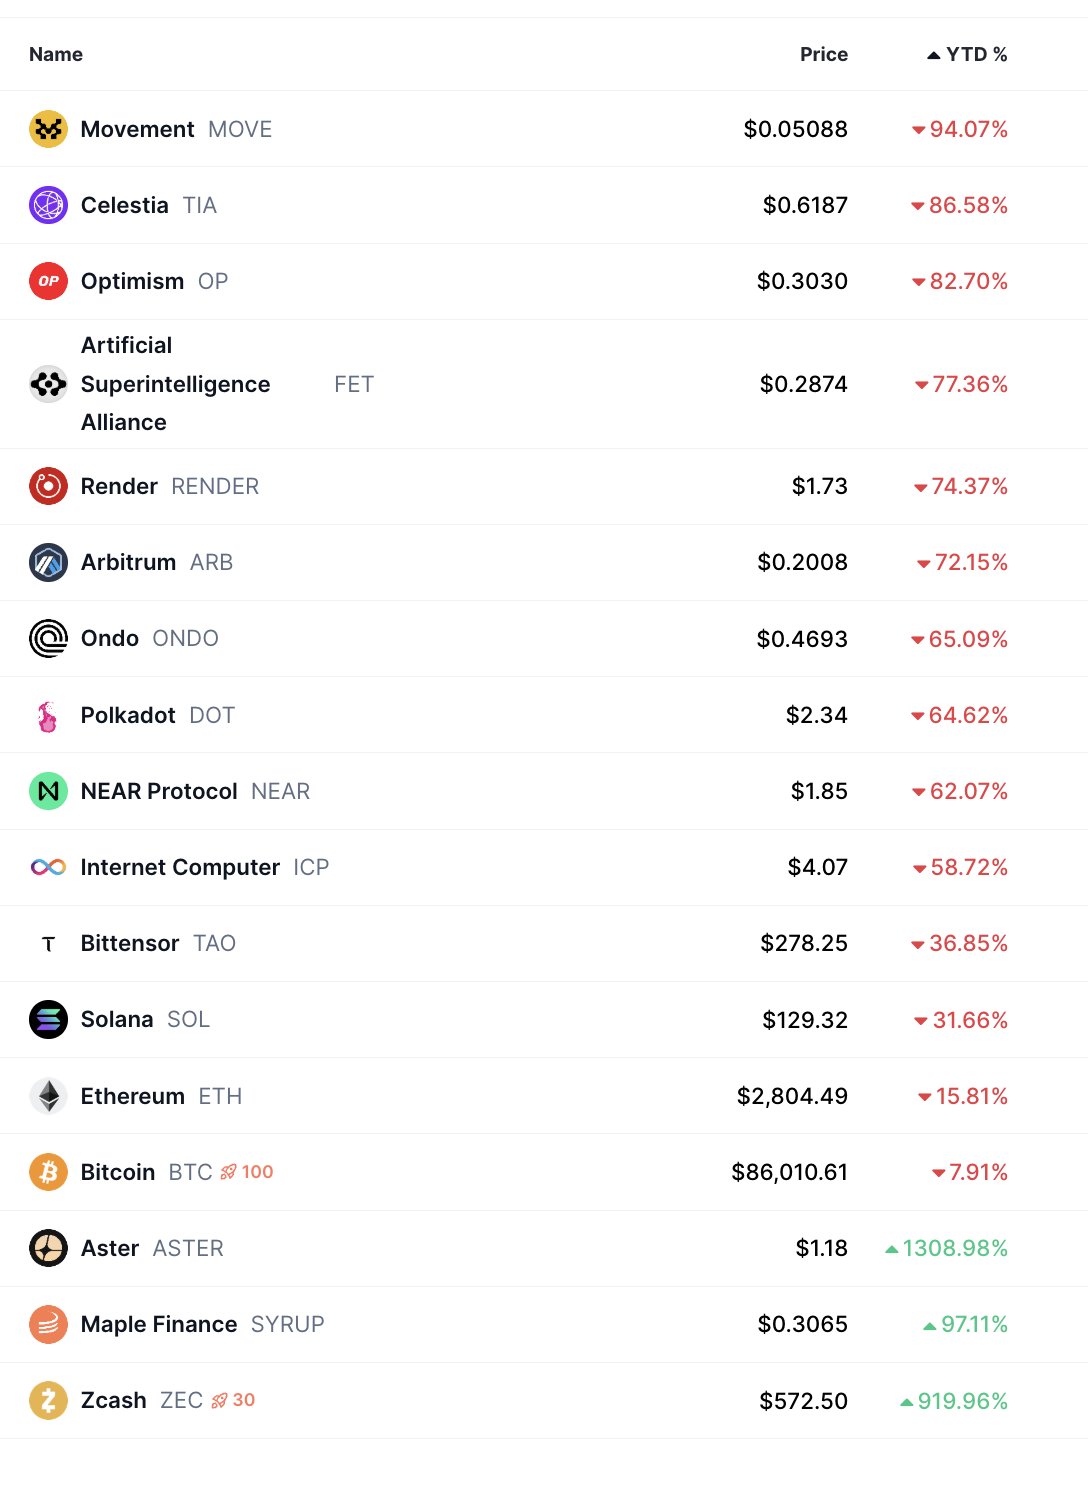The height and width of the screenshot is (1486, 1088).
Task: Click the Solana logo icon
Action: [x=48, y=1019]
